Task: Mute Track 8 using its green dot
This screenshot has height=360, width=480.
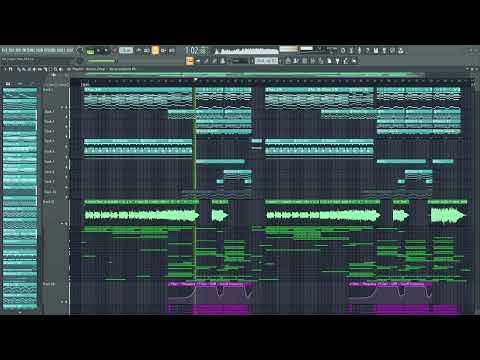Action: click(66, 177)
